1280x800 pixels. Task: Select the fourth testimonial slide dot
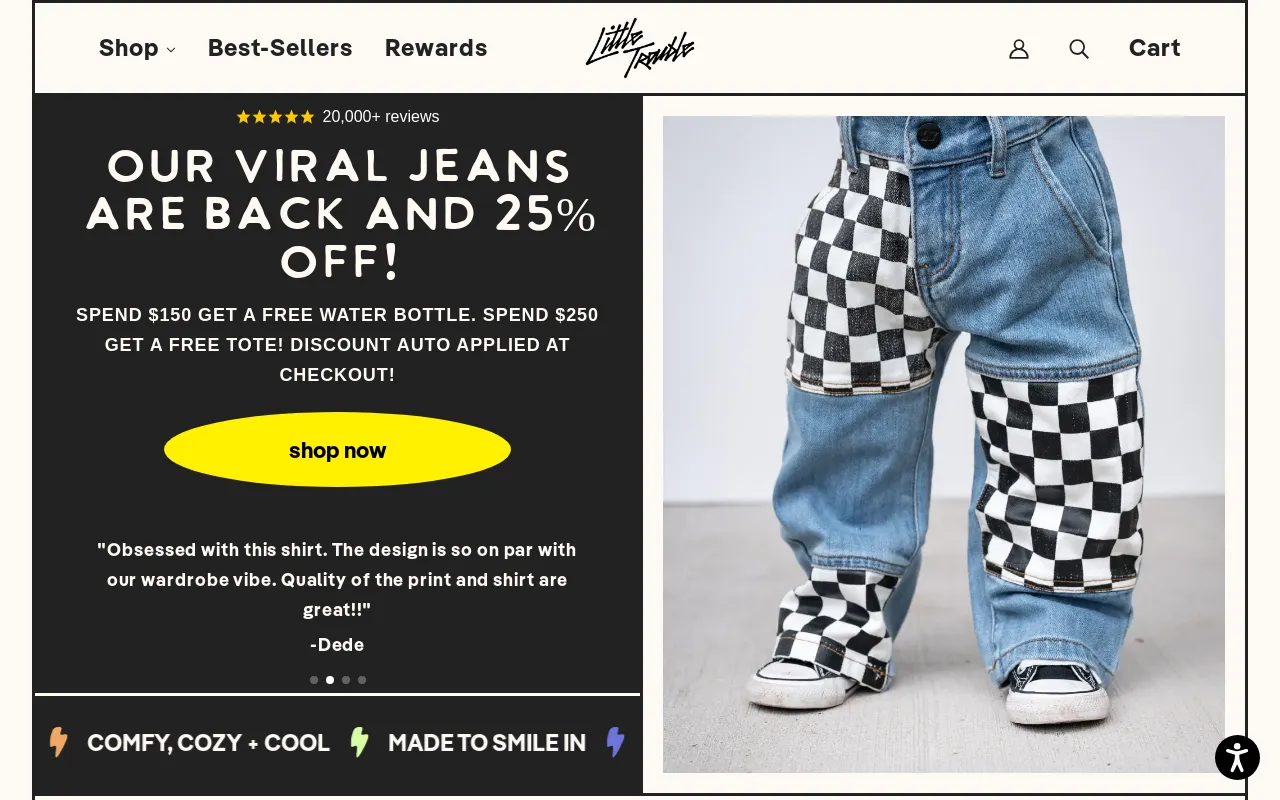(362, 680)
